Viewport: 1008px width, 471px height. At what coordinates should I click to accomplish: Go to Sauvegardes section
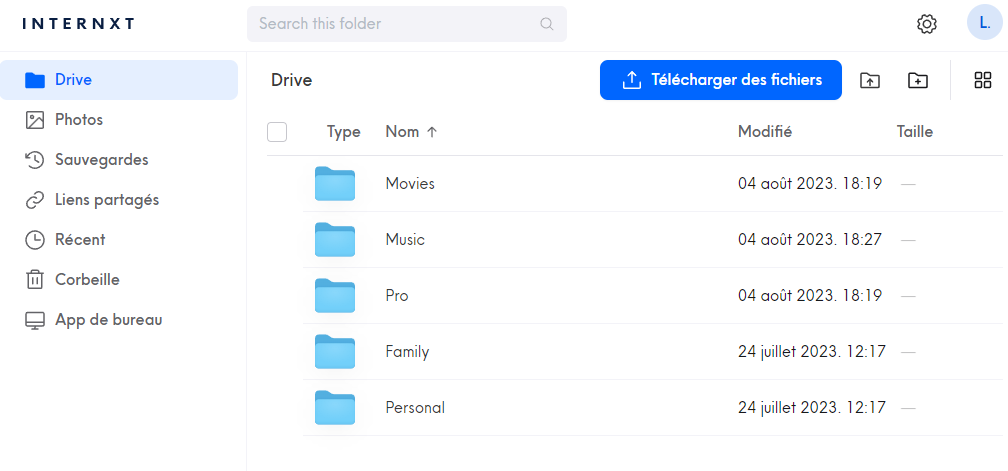pos(101,160)
